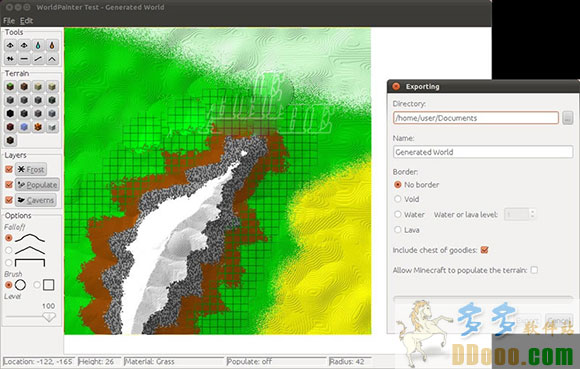Select the Void border option

398,199
